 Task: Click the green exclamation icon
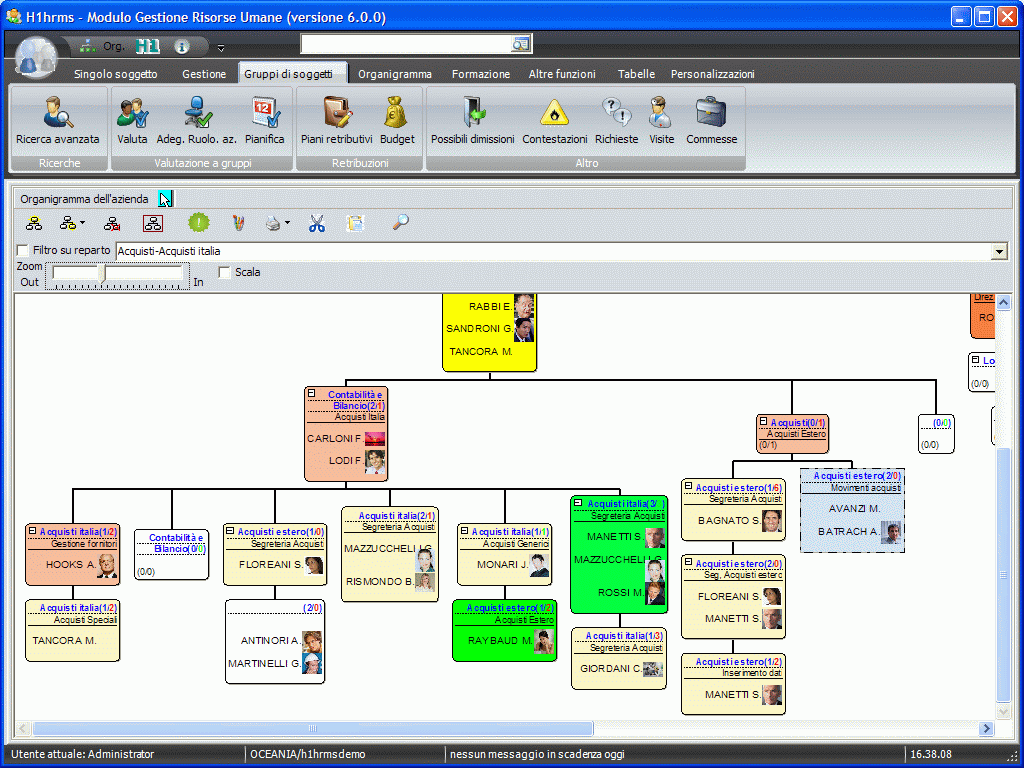click(x=199, y=223)
